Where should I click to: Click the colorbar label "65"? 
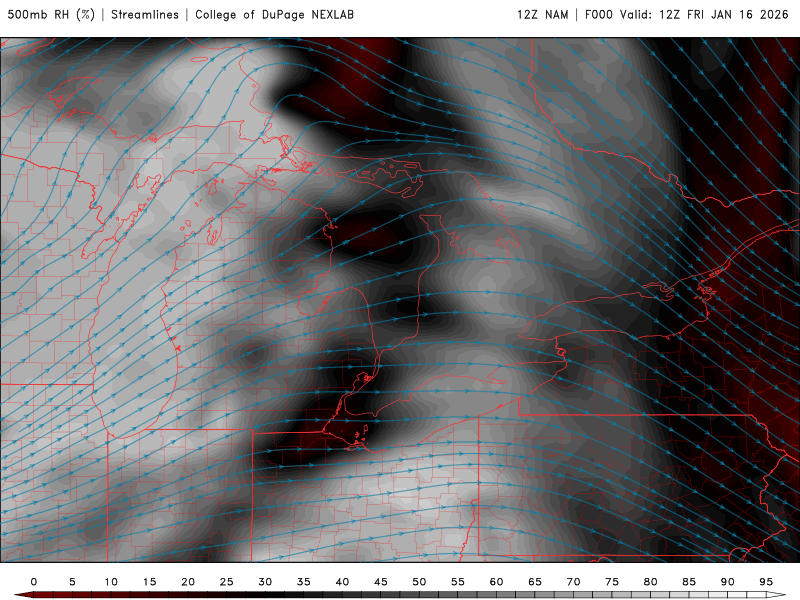(535, 582)
